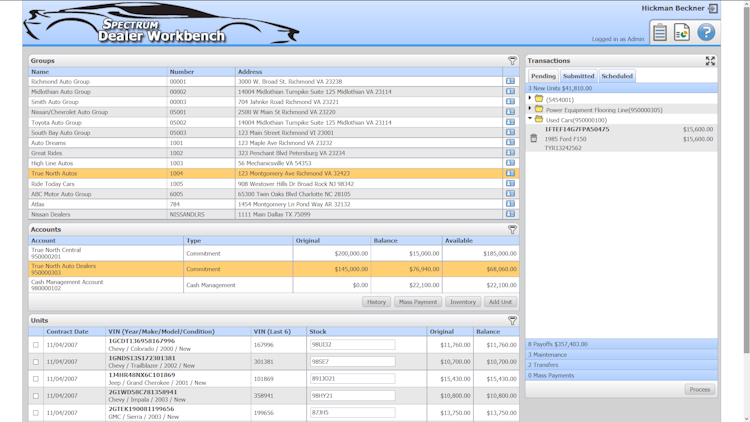Edit the stock field containing 87JHS
This screenshot has width=750, height=422.
coord(353,412)
